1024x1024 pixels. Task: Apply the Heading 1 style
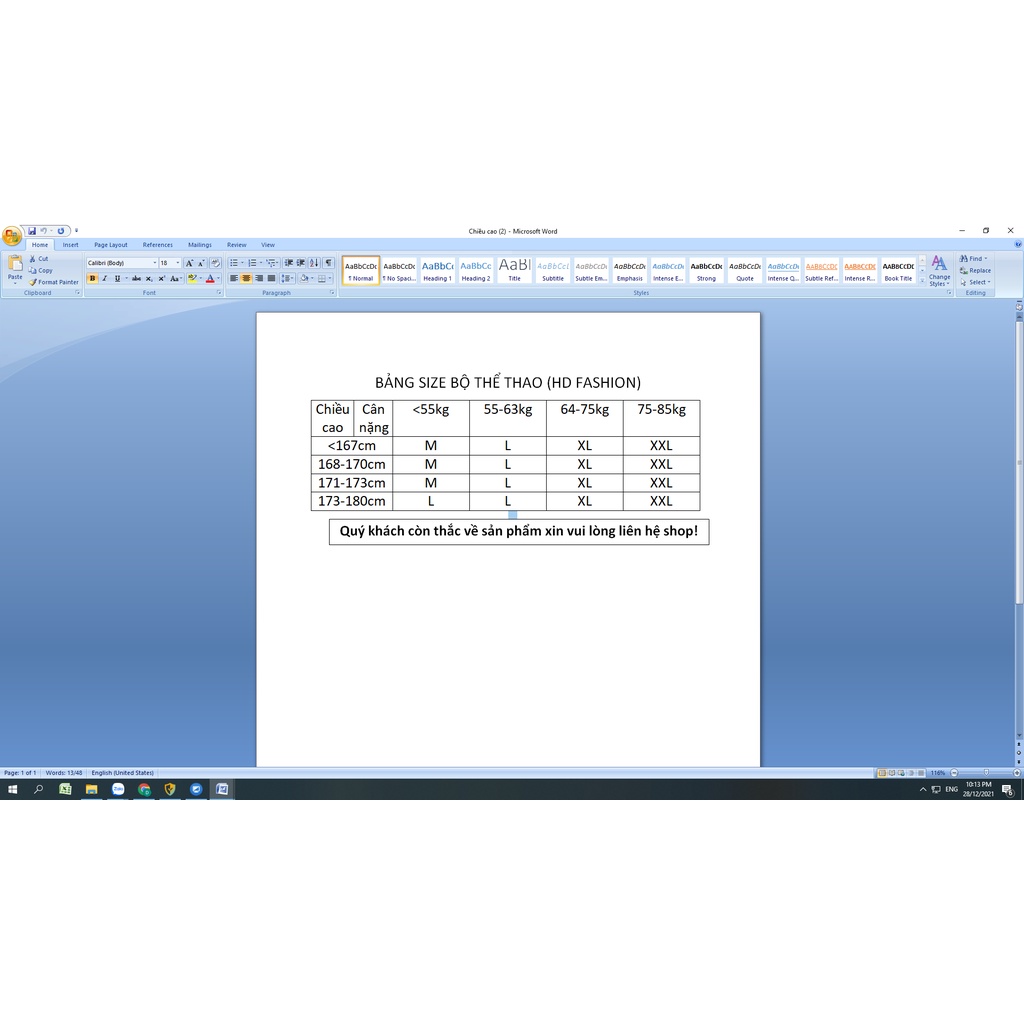pos(437,271)
